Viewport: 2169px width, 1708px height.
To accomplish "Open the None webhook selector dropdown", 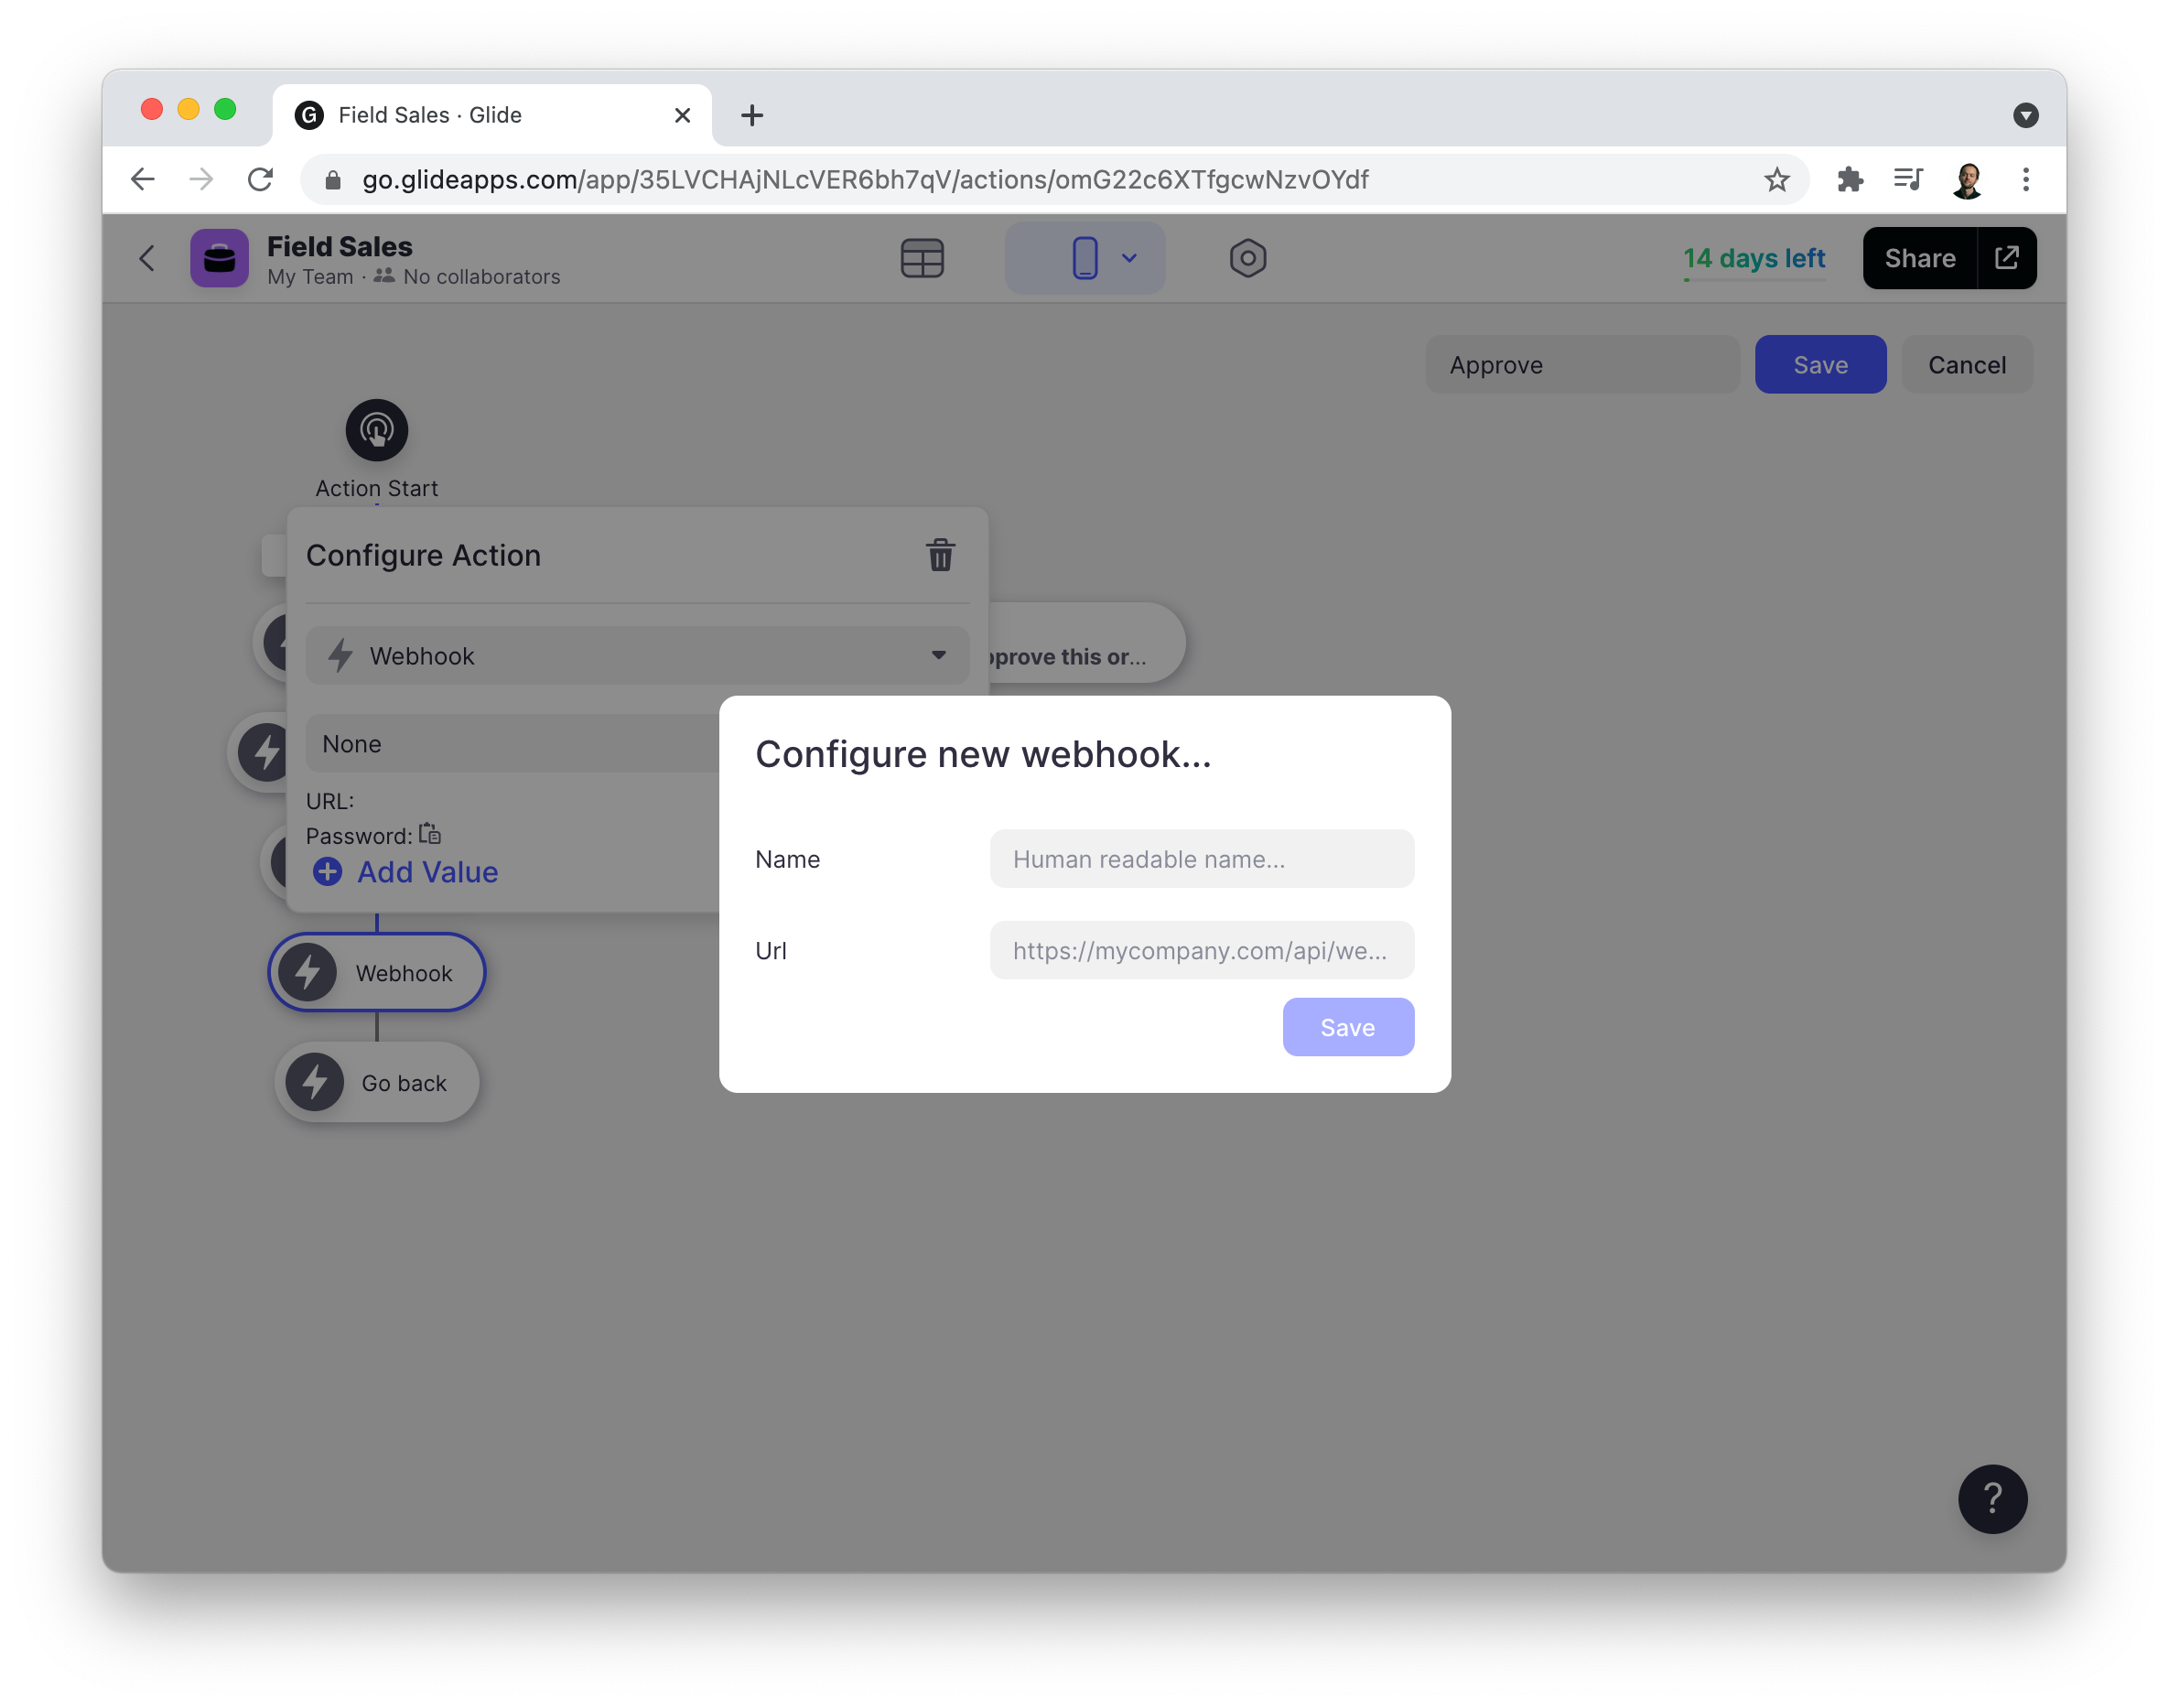I will pyautogui.click(x=512, y=743).
